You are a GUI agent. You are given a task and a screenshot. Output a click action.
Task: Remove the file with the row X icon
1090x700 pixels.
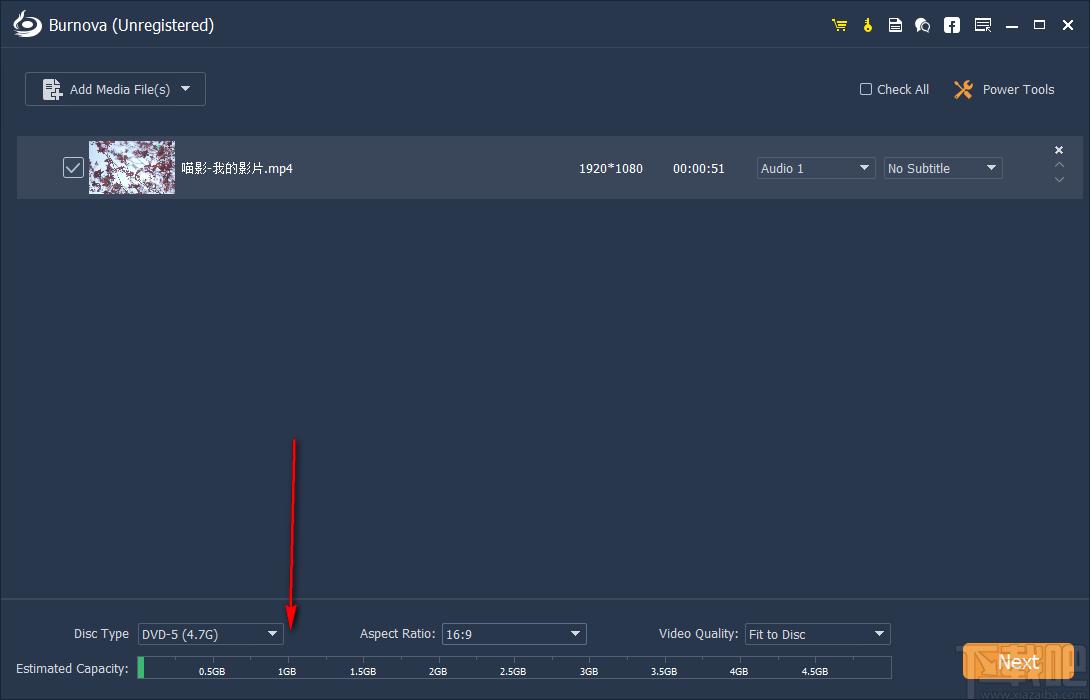coord(1059,150)
